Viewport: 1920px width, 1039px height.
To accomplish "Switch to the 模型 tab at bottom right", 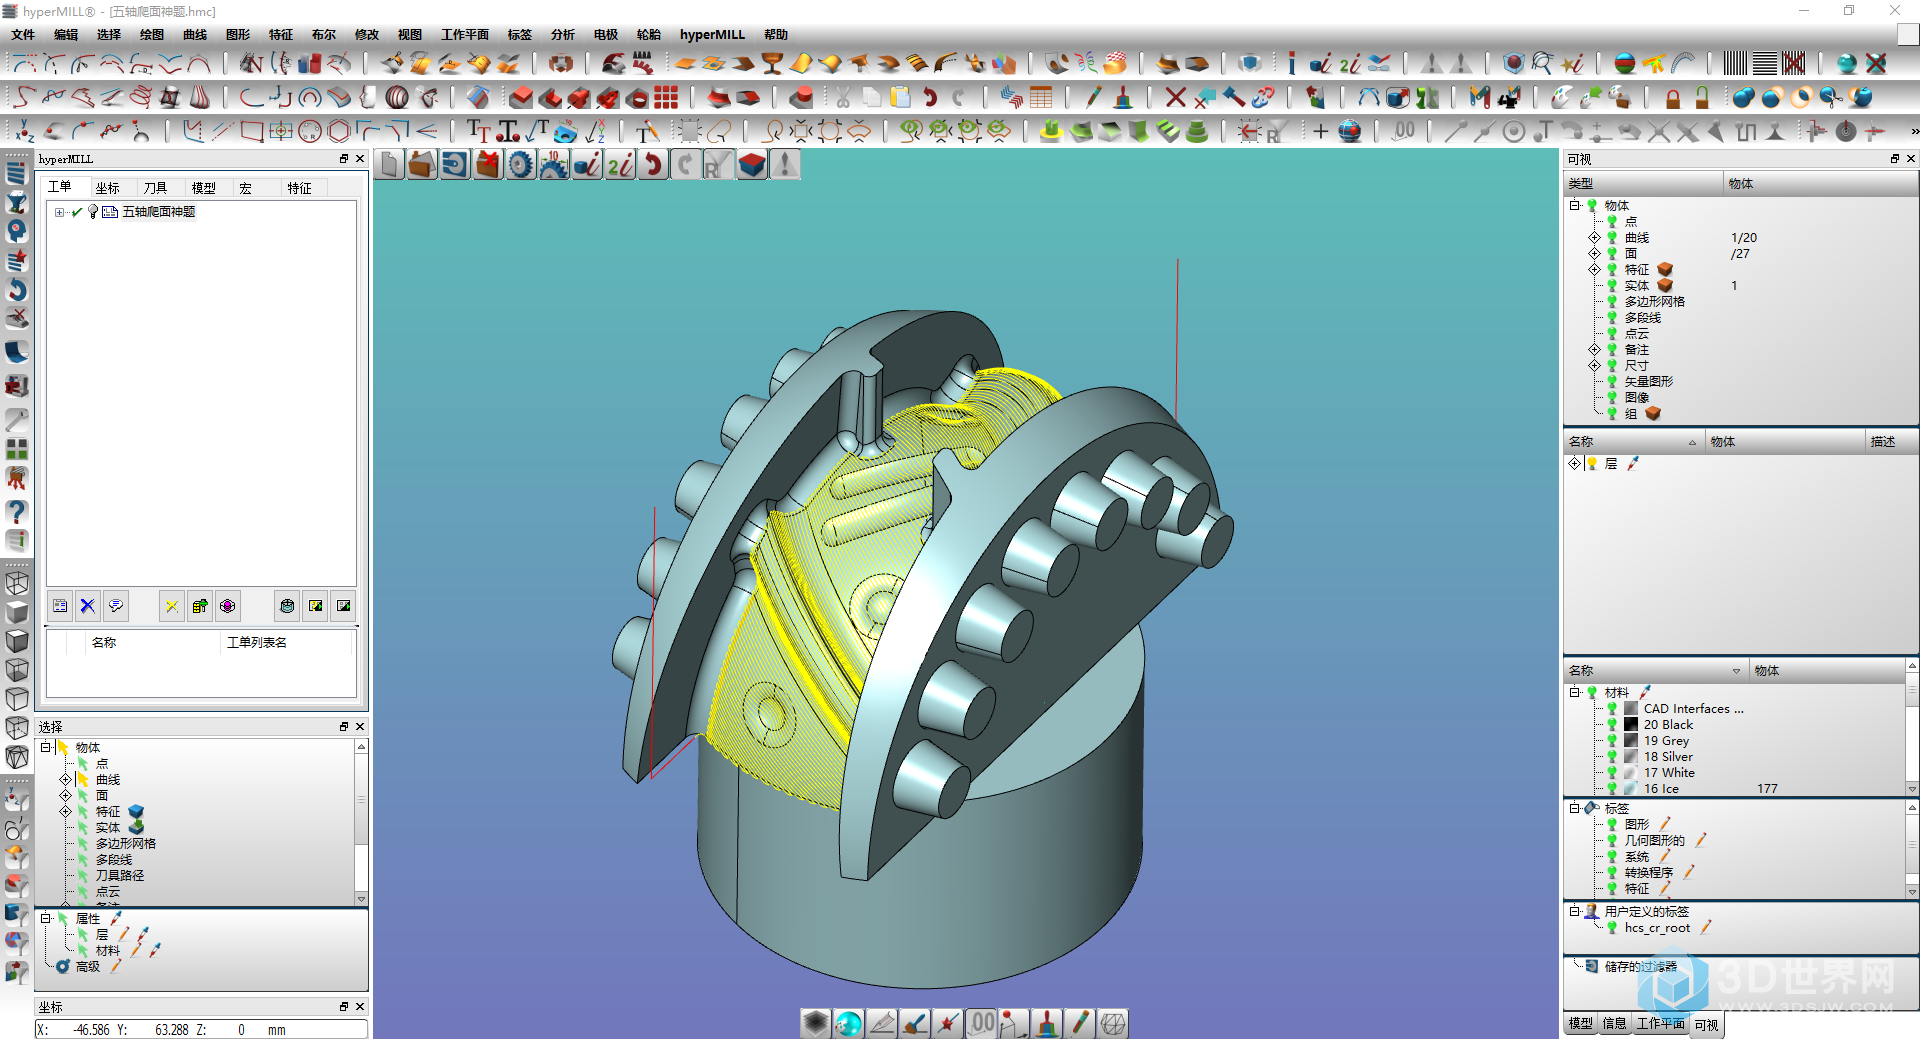I will click(x=1580, y=1024).
